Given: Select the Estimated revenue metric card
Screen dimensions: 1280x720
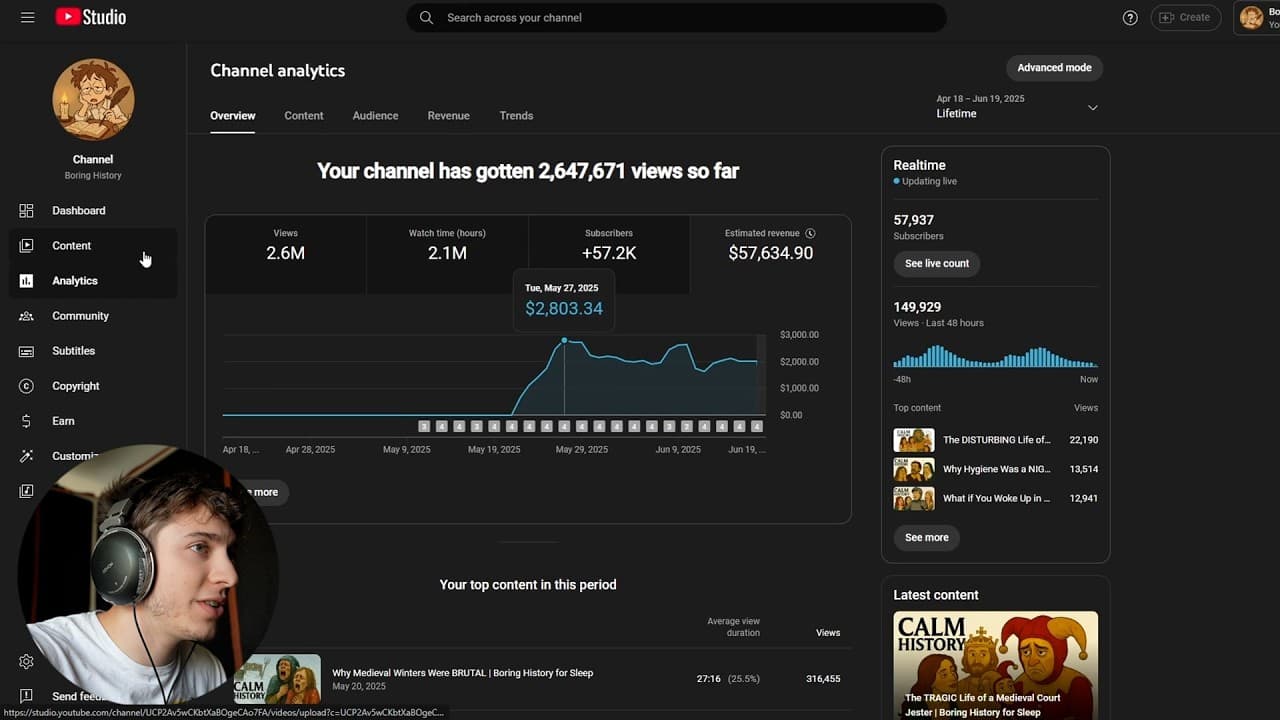Looking at the screenshot, I should coord(770,254).
